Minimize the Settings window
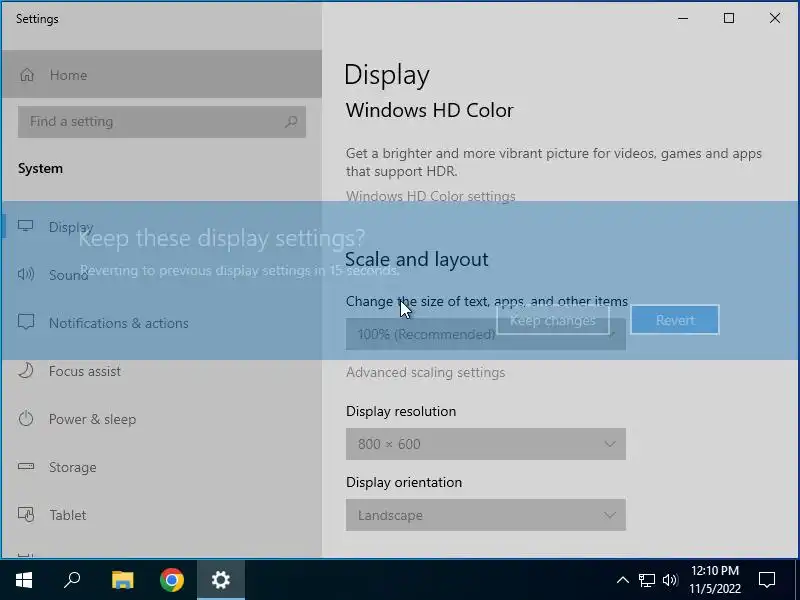Image resolution: width=800 pixels, height=600 pixels. click(x=683, y=18)
